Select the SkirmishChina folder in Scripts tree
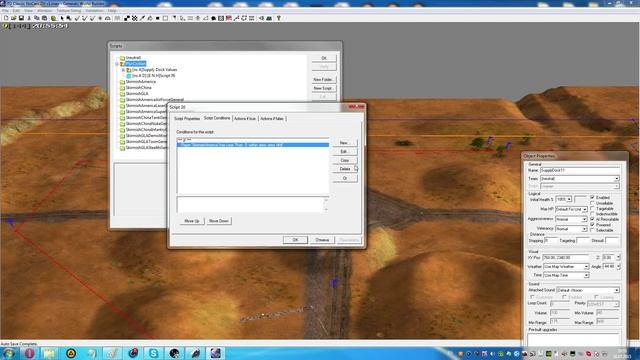This screenshot has height=360, width=640. pyautogui.click(x=138, y=88)
